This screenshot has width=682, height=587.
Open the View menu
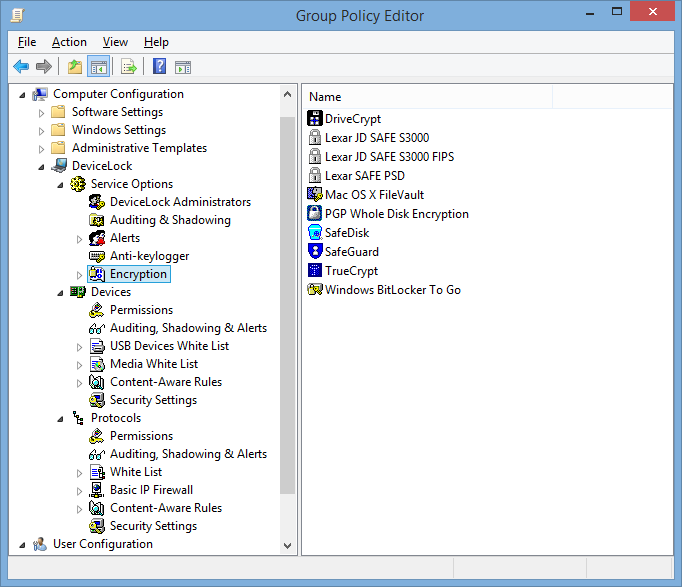(x=115, y=42)
